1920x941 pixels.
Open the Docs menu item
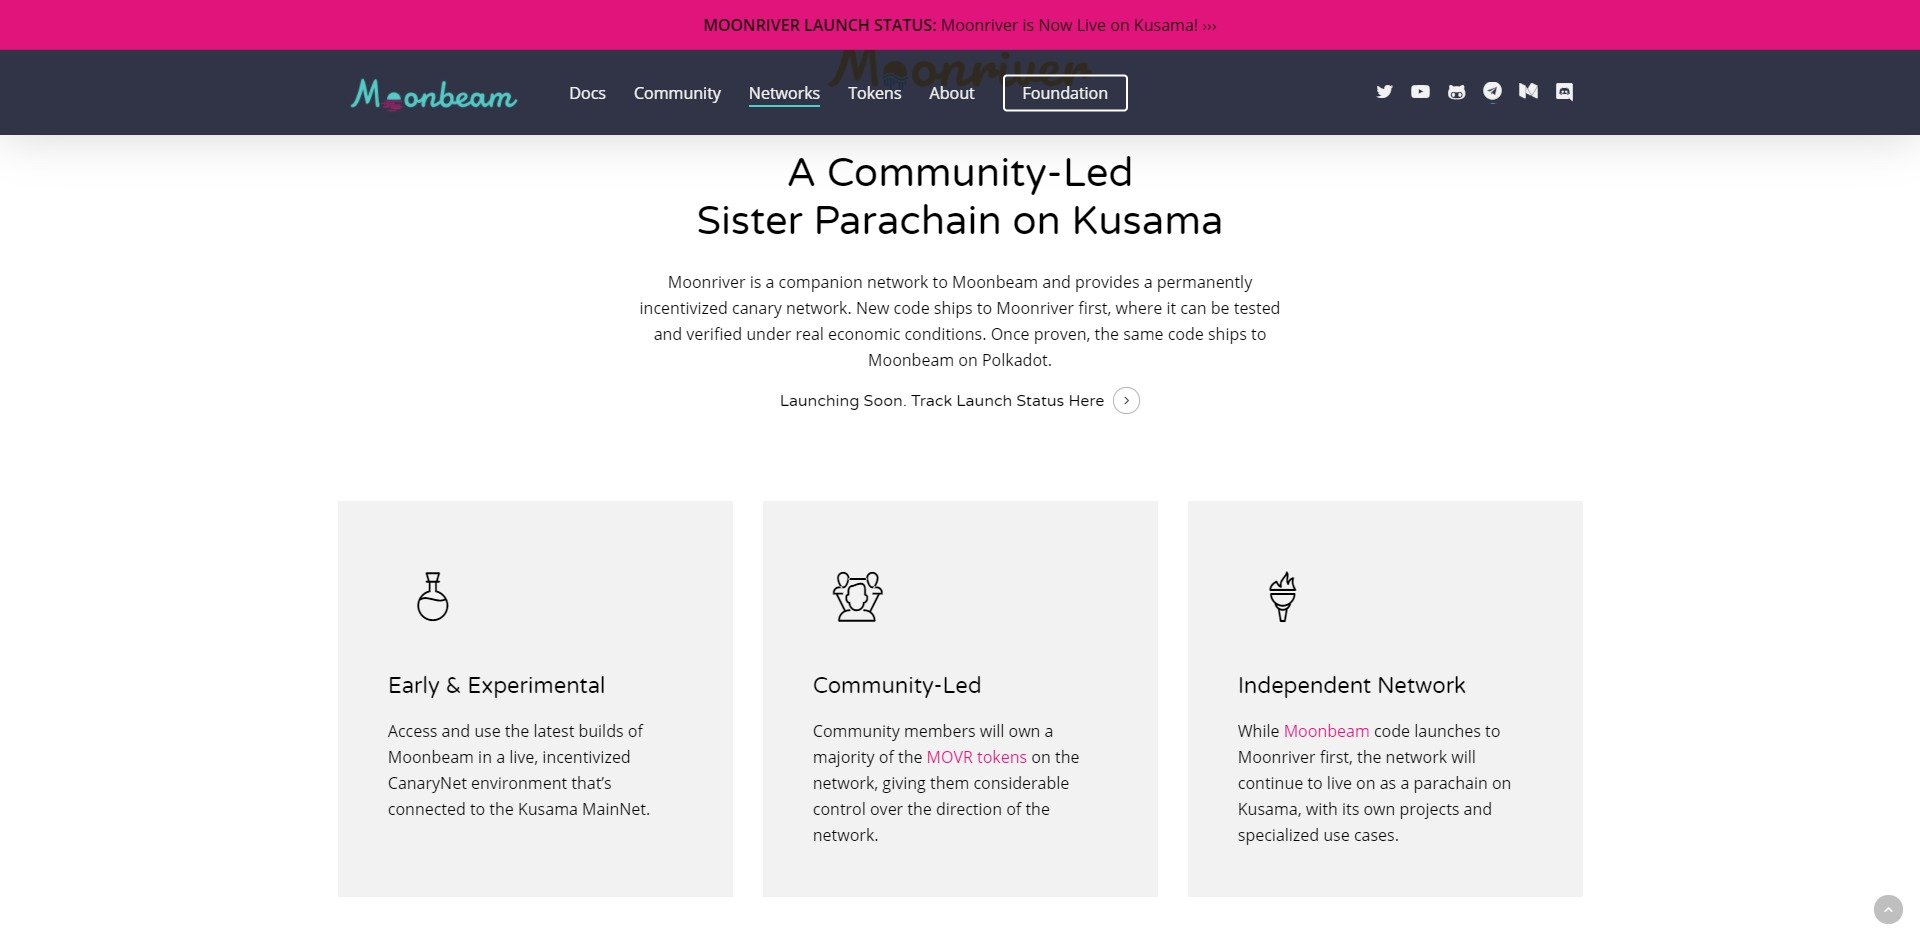click(587, 93)
